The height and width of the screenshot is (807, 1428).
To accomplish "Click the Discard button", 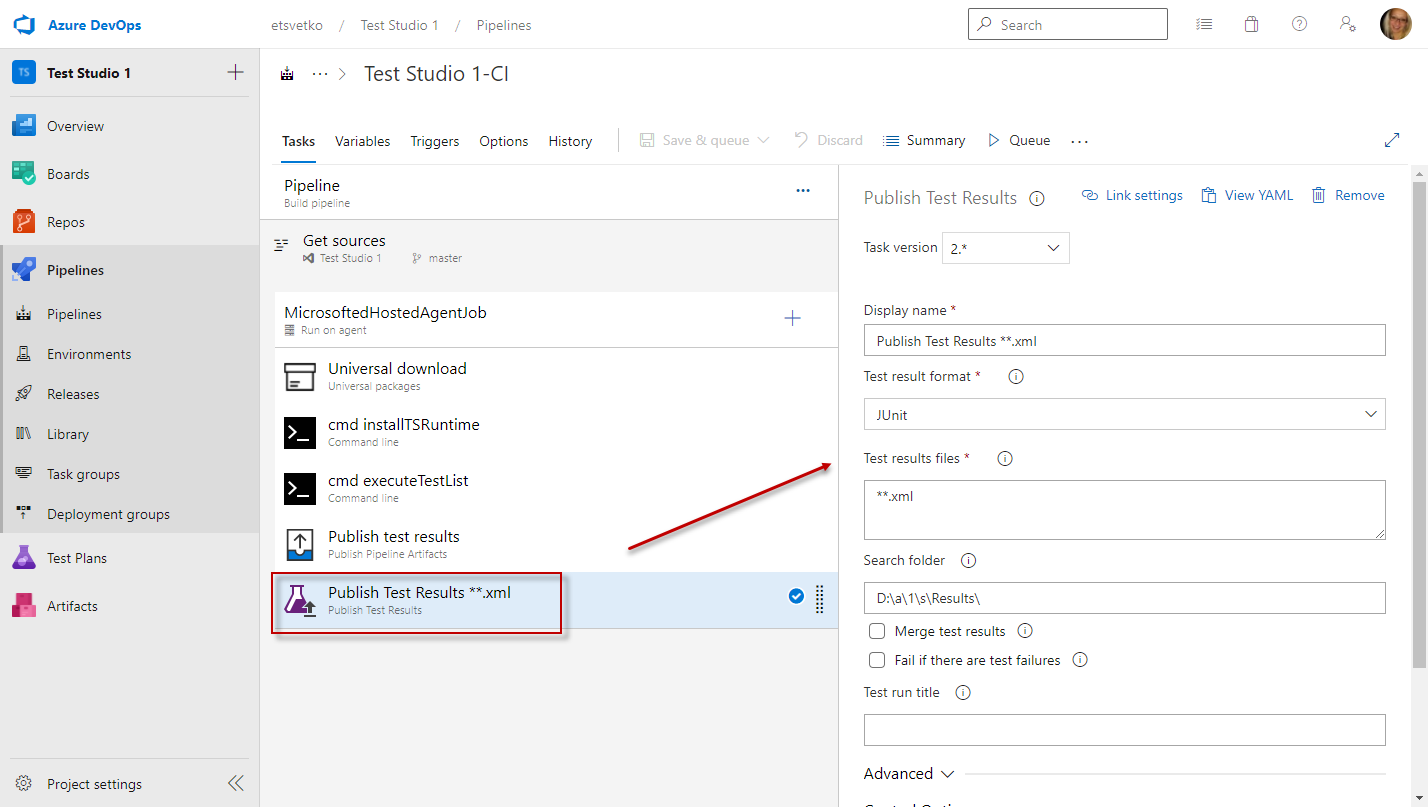I will [x=828, y=140].
